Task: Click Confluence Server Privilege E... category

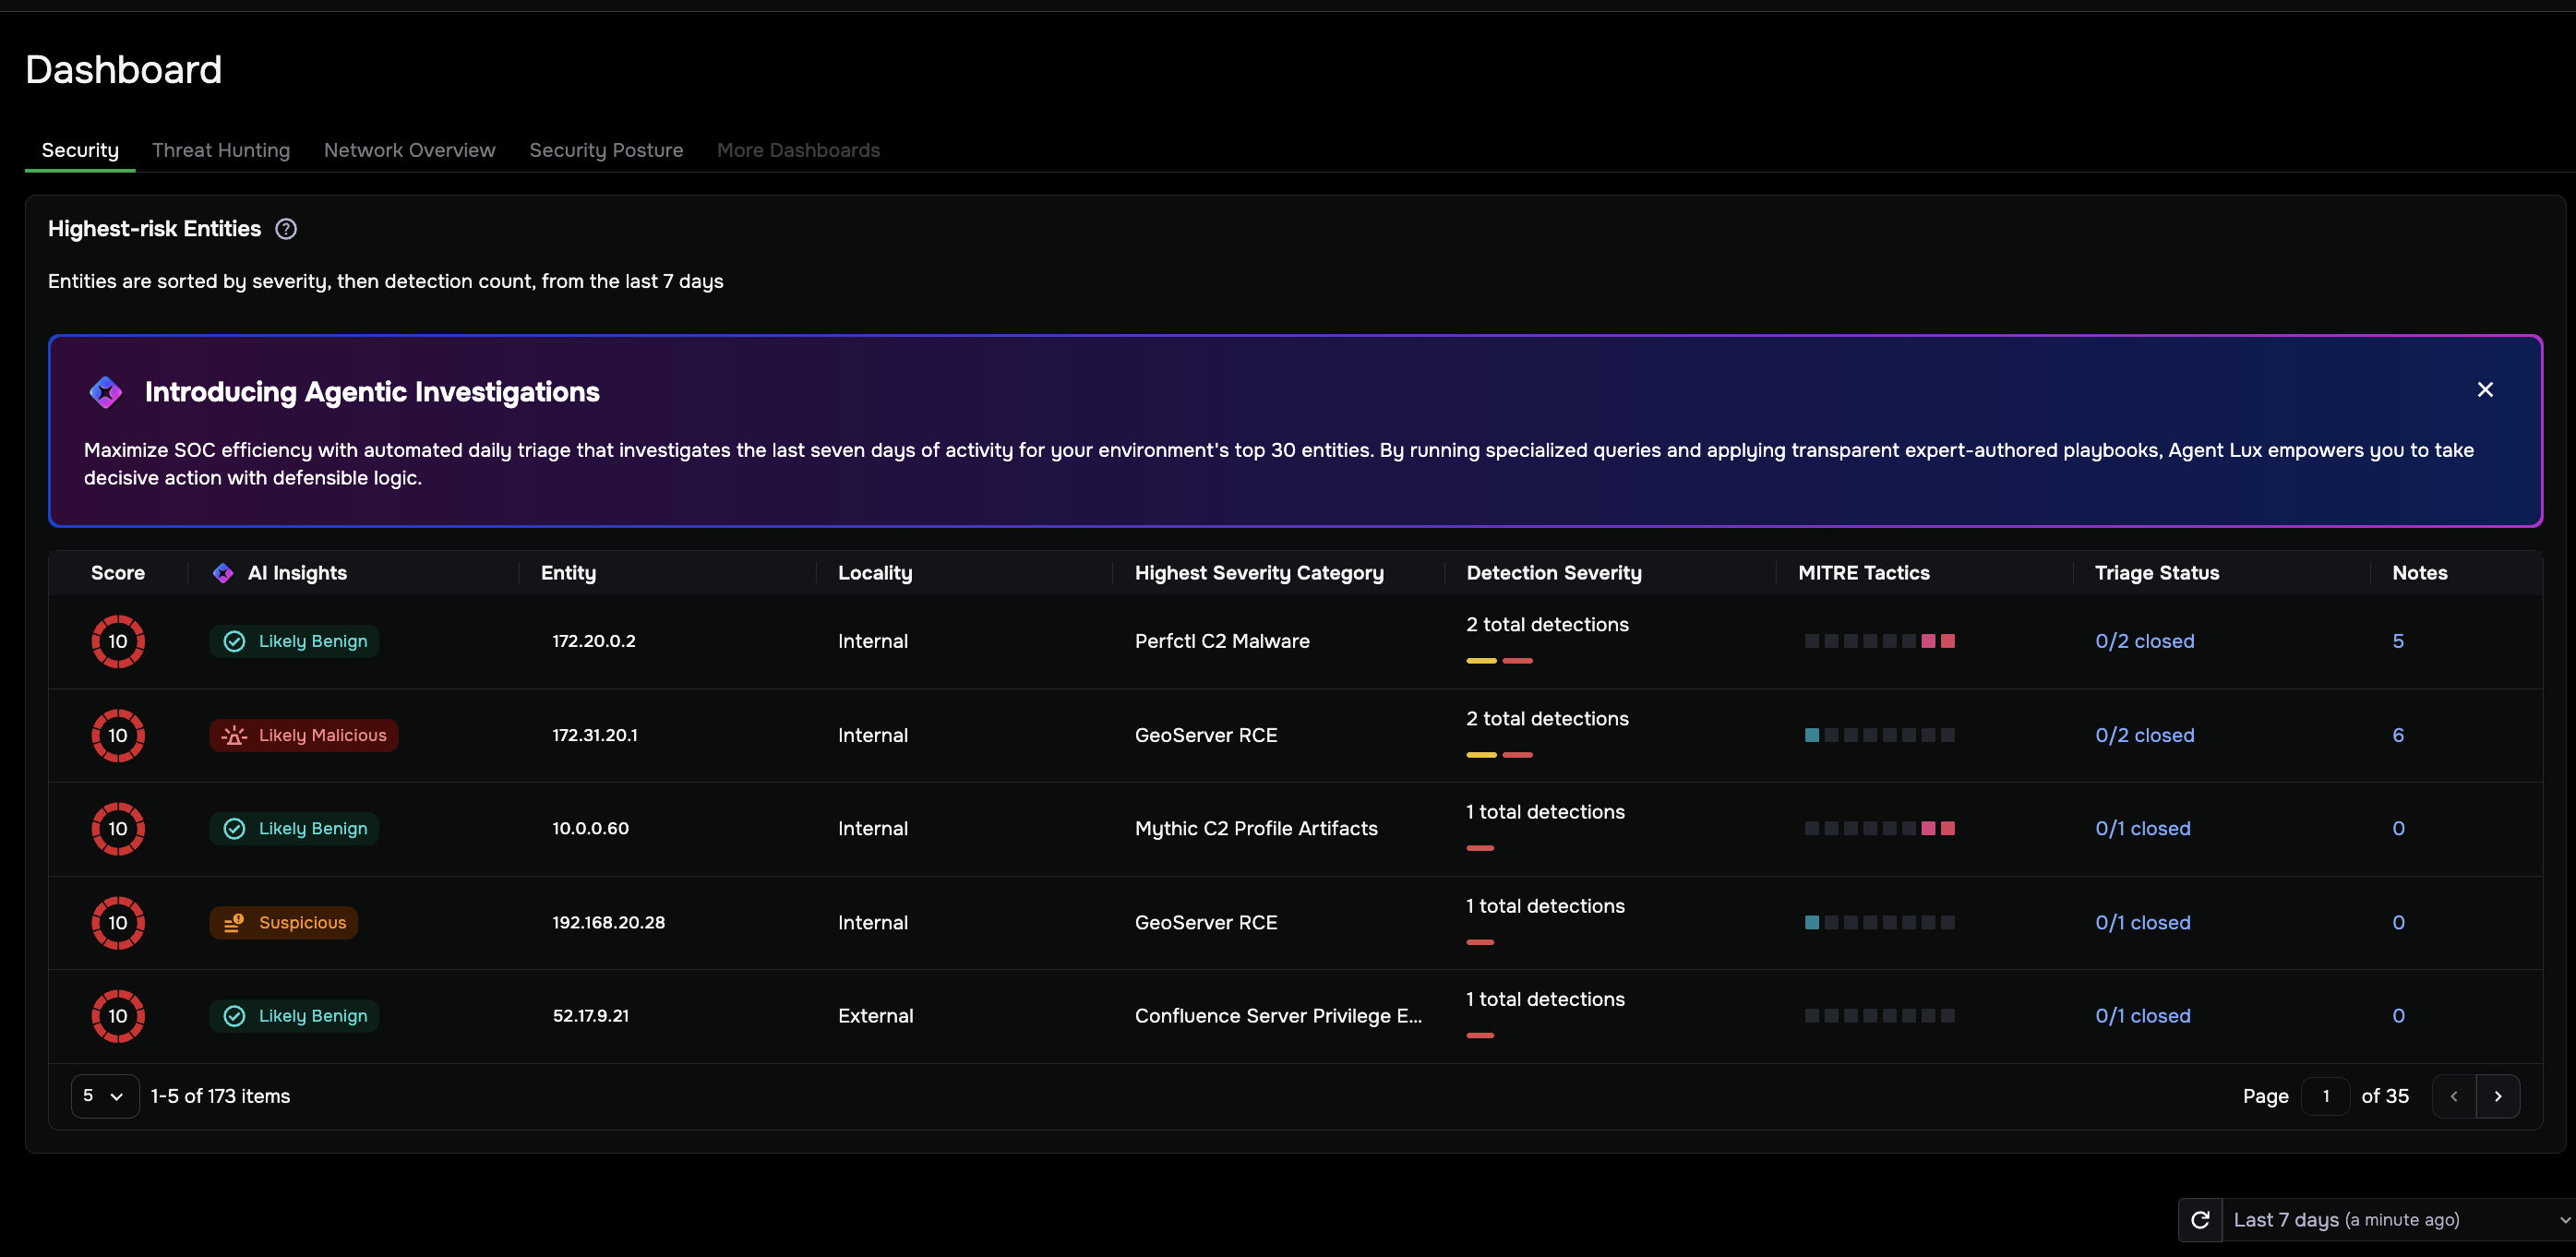Action: [x=1278, y=1016]
